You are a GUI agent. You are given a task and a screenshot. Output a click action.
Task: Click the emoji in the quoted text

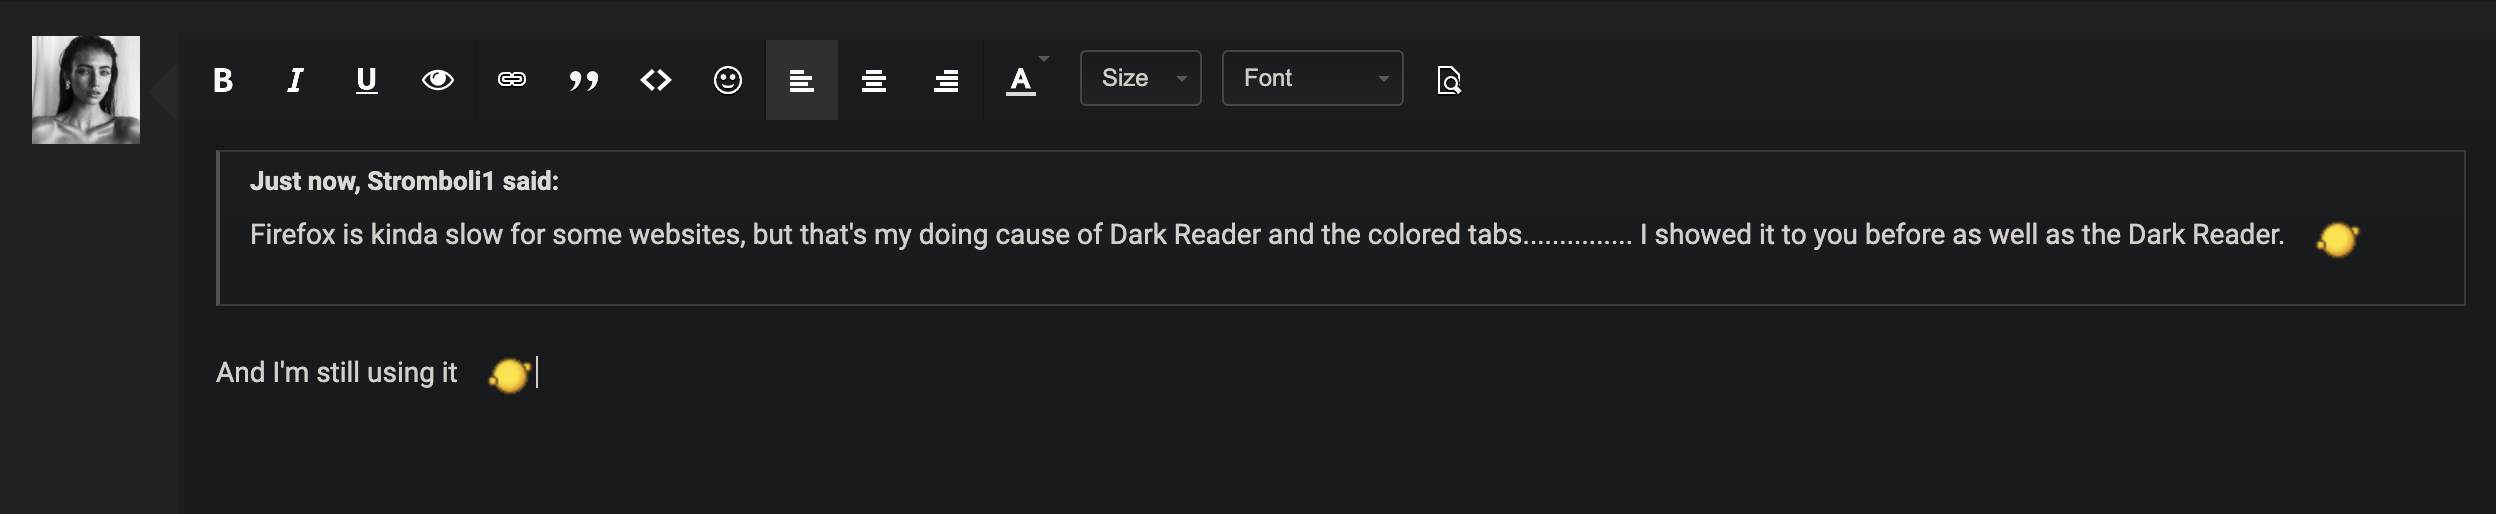2337,239
